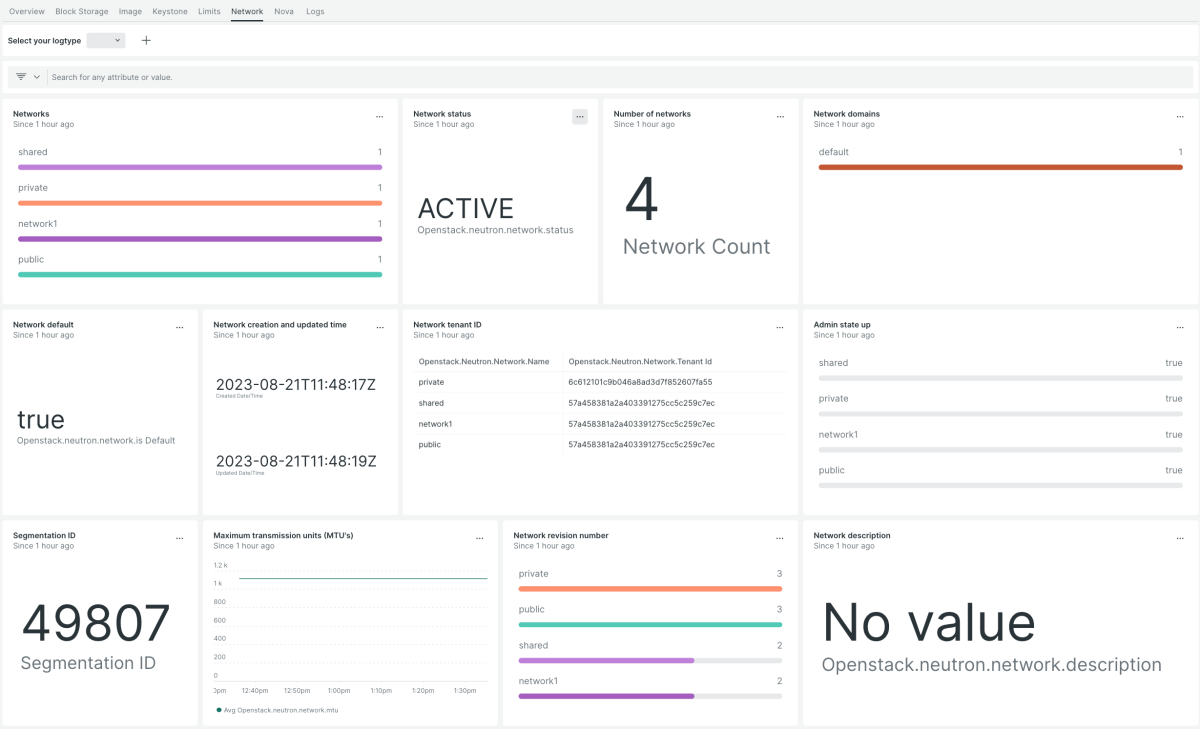Image resolution: width=1200 pixels, height=729 pixels.
Task: Expand the Select your logtype dropdown
Action: [x=106, y=41]
